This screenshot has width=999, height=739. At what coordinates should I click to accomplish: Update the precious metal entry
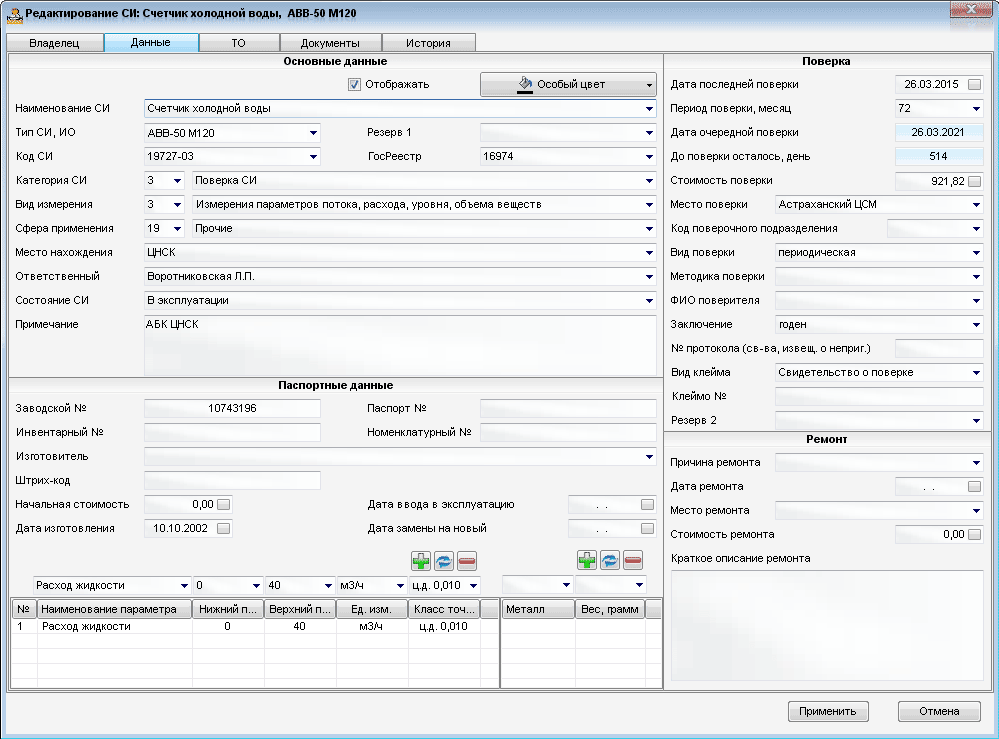[610, 561]
